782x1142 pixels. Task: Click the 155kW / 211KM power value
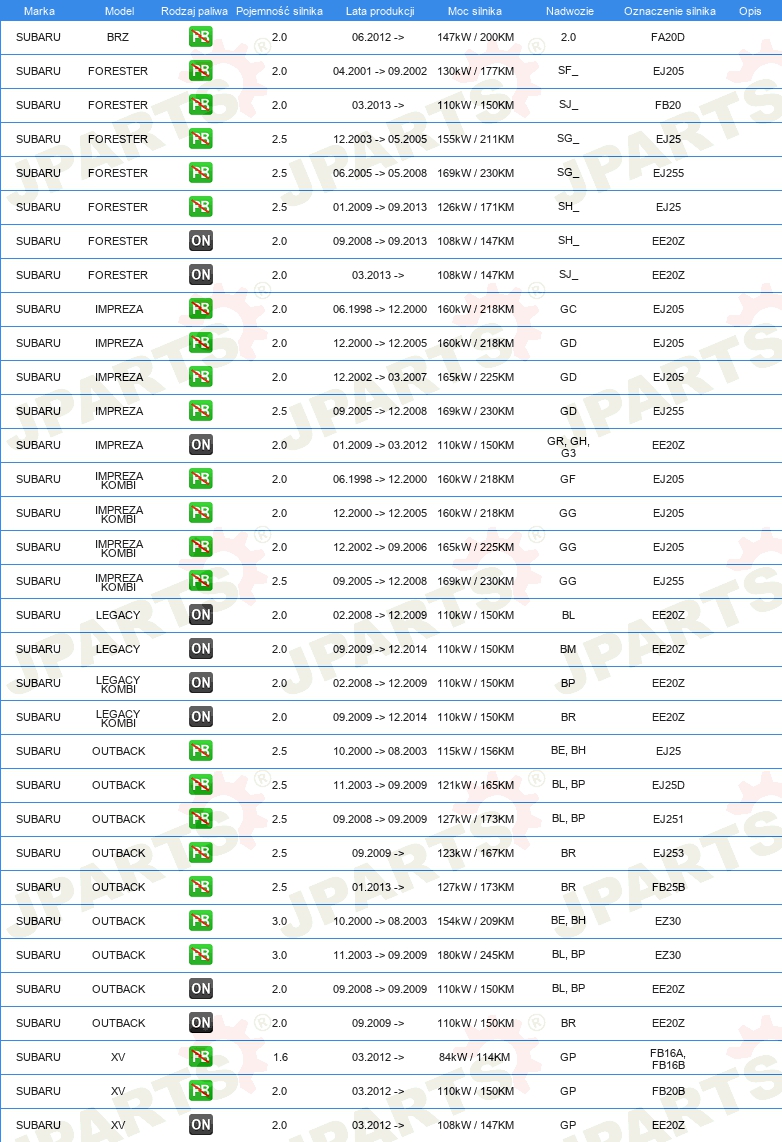[x=475, y=139]
